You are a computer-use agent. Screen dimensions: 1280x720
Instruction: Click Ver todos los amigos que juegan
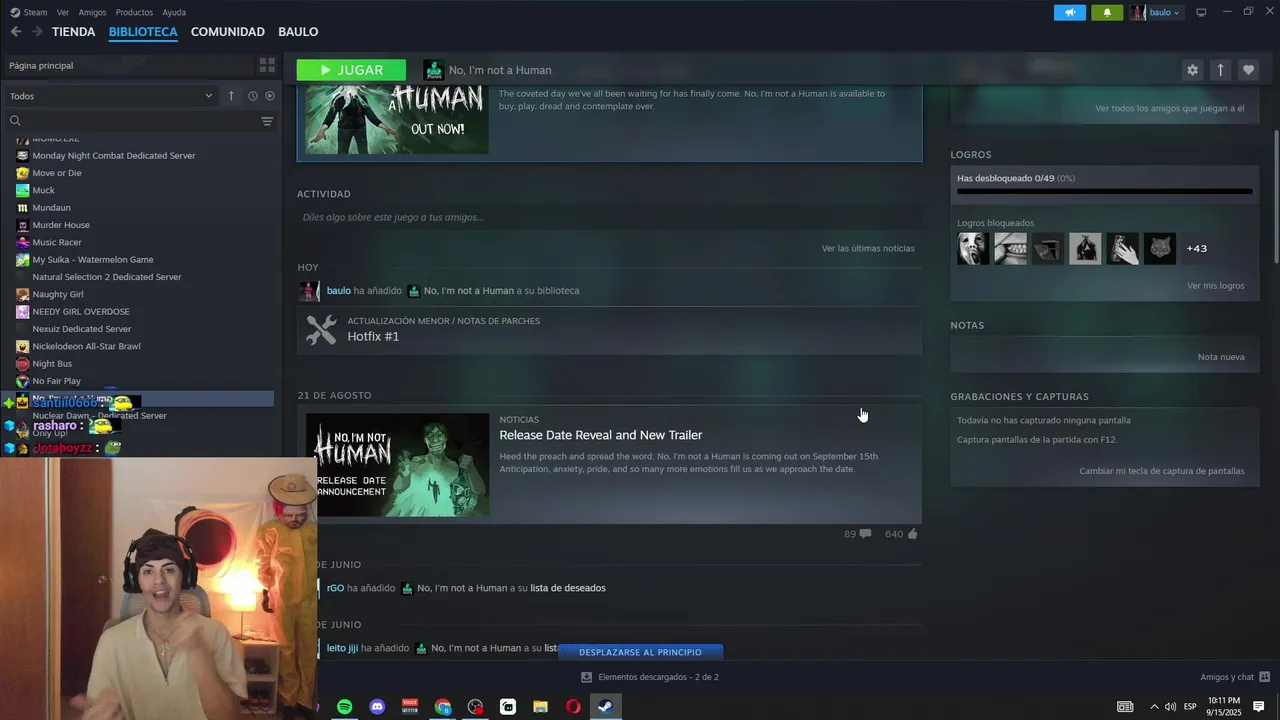click(x=1169, y=108)
